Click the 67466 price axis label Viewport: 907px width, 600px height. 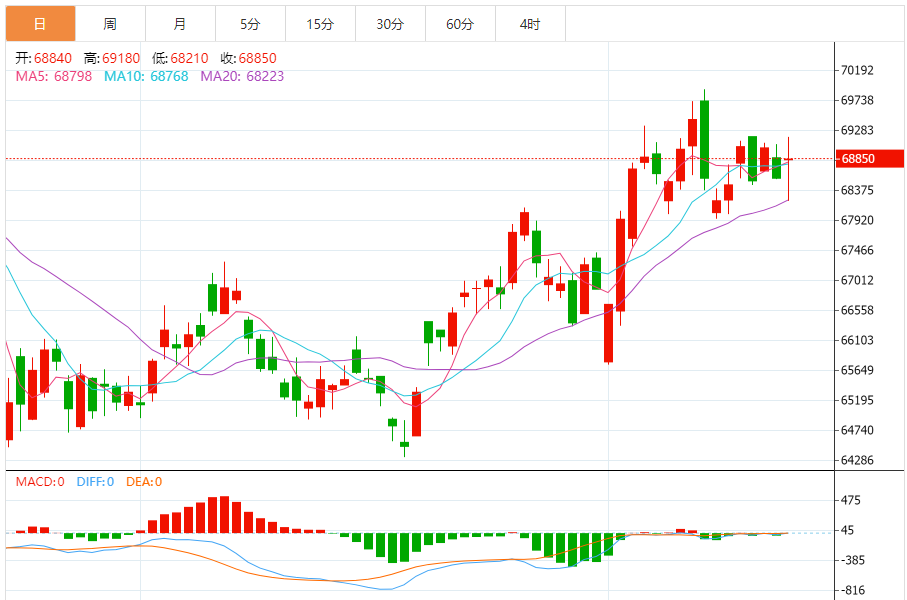857,251
